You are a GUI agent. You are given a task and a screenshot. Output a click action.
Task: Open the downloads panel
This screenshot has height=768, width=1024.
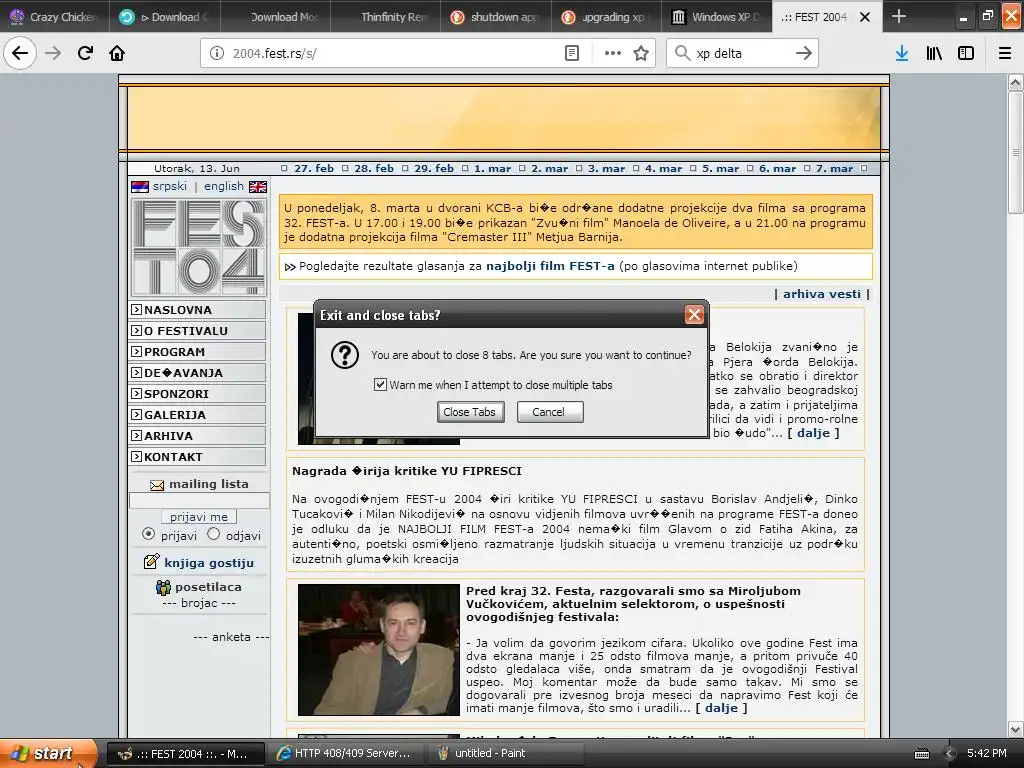(902, 53)
